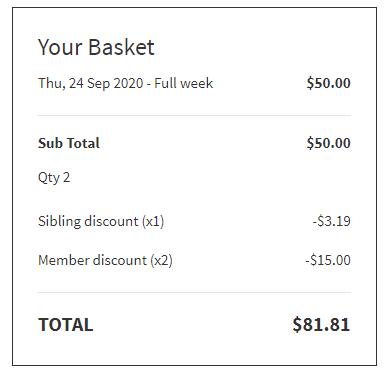Click the word Your in the heading

(60, 47)
